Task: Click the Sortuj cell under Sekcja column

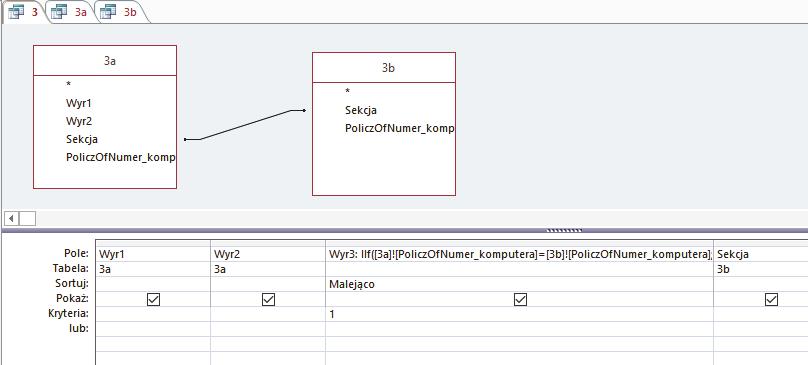Action: pyautogui.click(x=761, y=284)
